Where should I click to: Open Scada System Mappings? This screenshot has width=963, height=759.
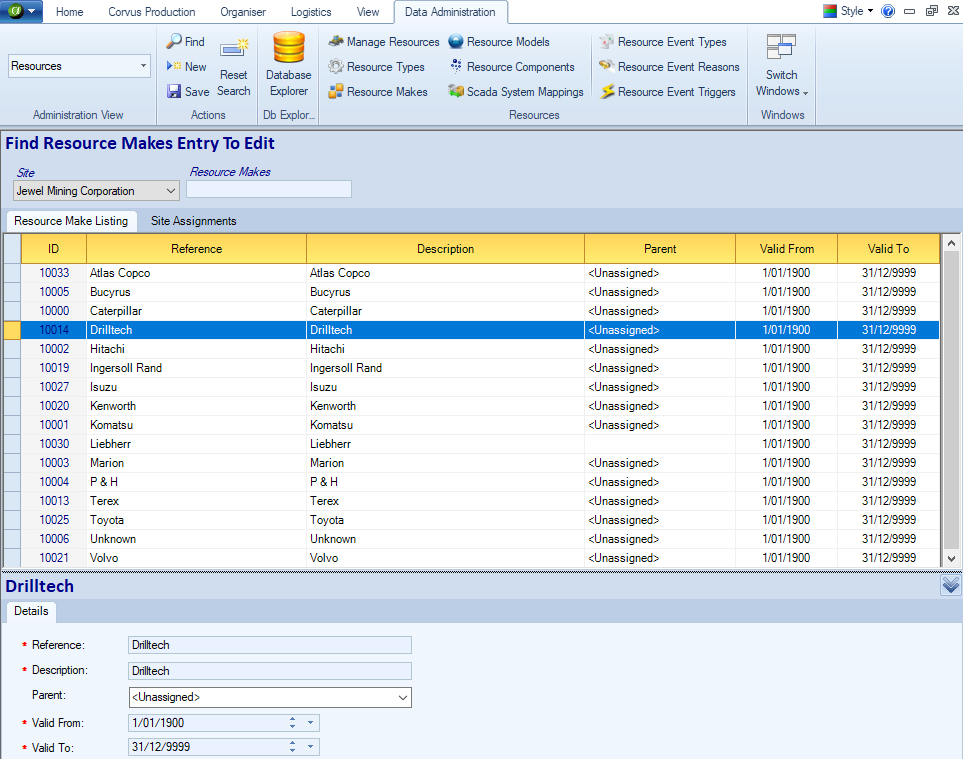click(516, 91)
